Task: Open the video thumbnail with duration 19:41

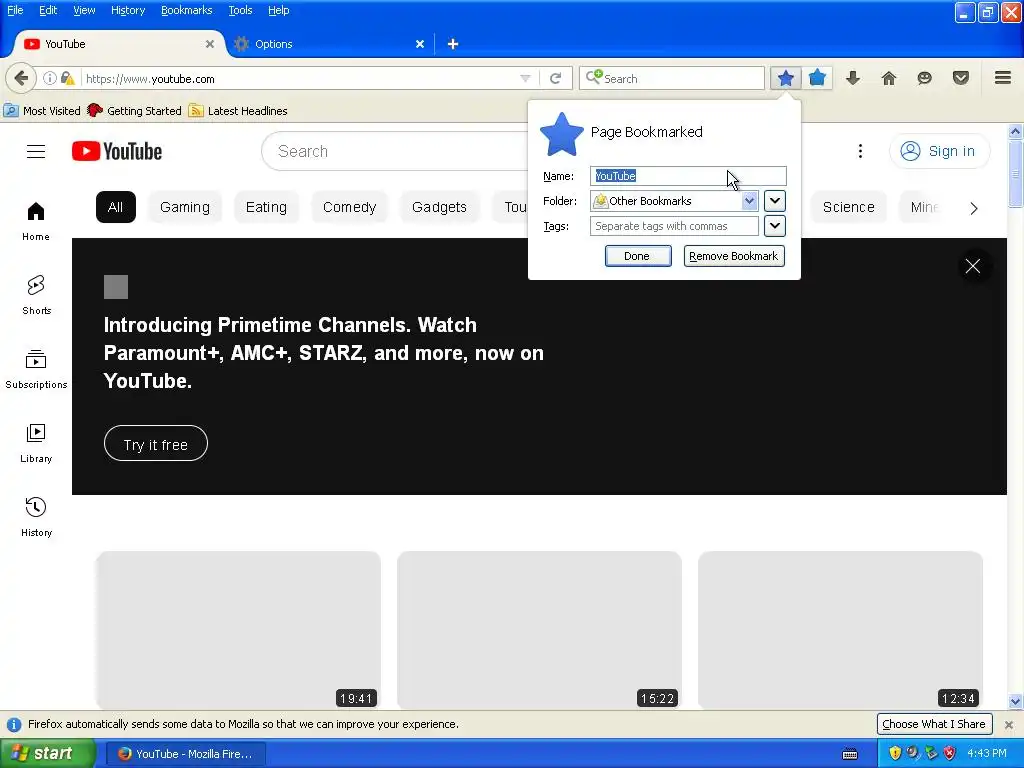Action: click(x=238, y=630)
